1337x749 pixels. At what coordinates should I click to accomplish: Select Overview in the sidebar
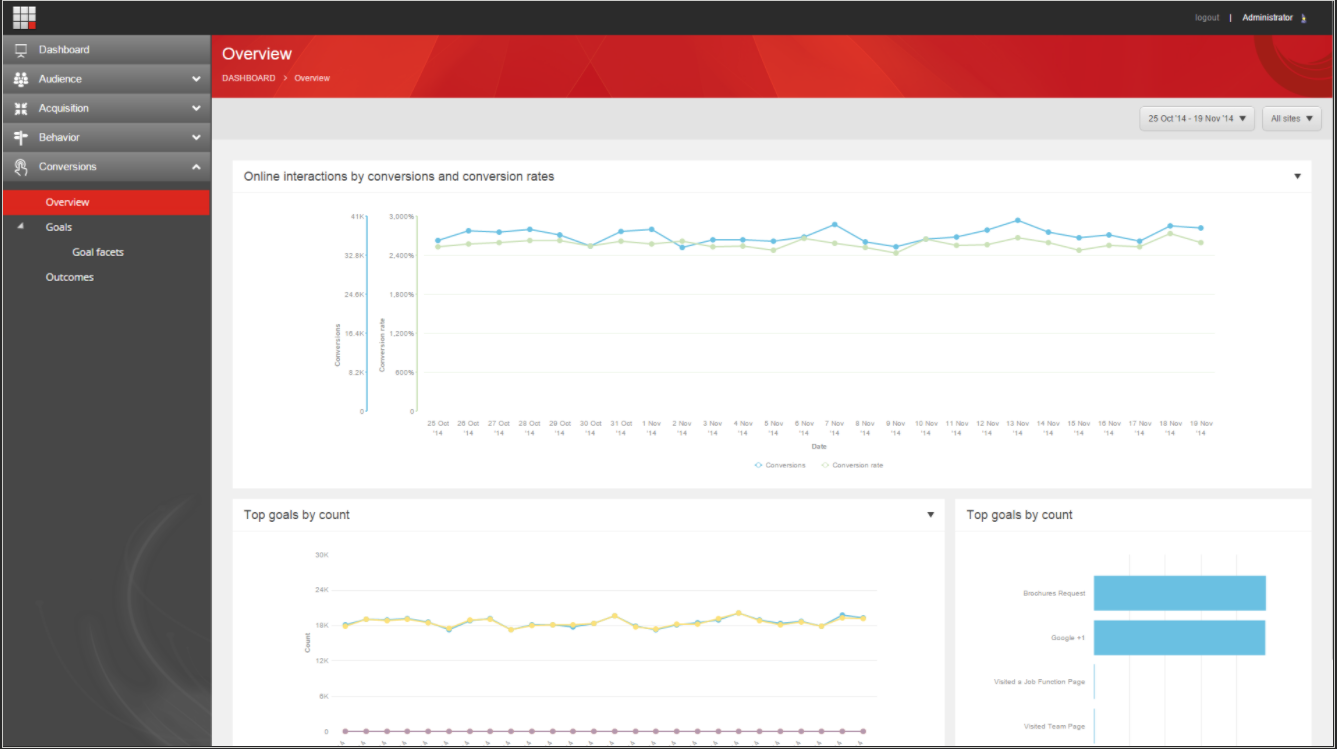click(106, 202)
